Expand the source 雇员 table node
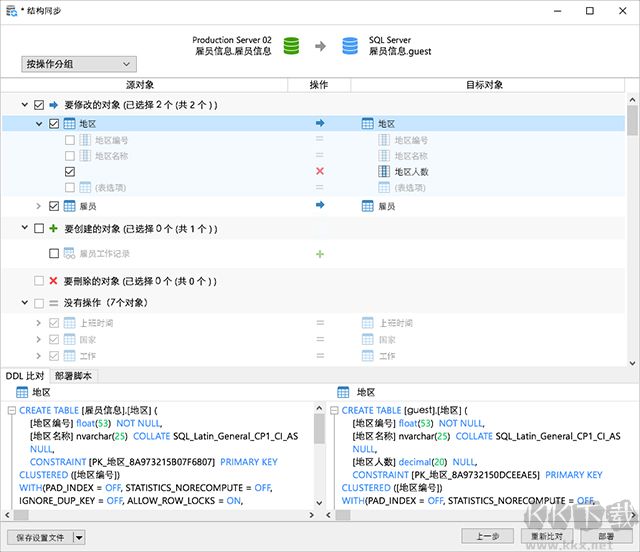The image size is (640, 552). [x=39, y=206]
